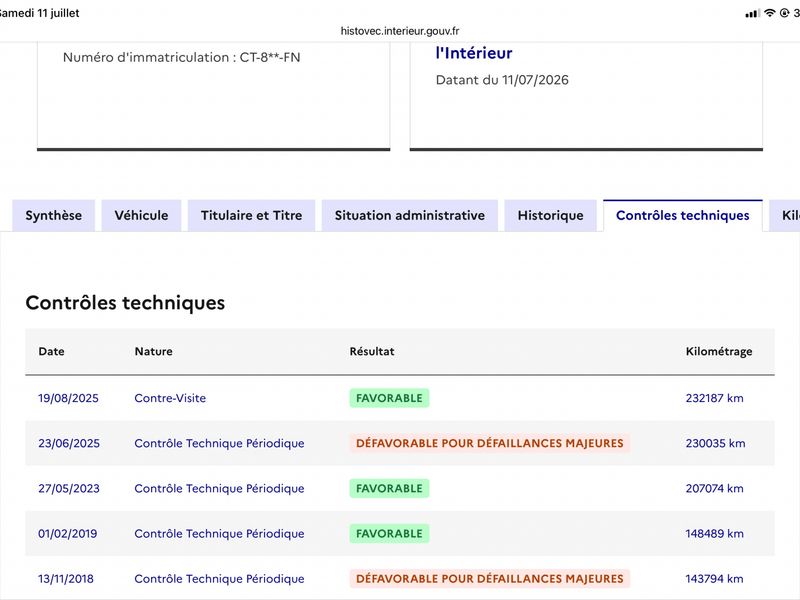Select date 23/06/2025
This screenshot has height=600, width=800.
[69, 443]
